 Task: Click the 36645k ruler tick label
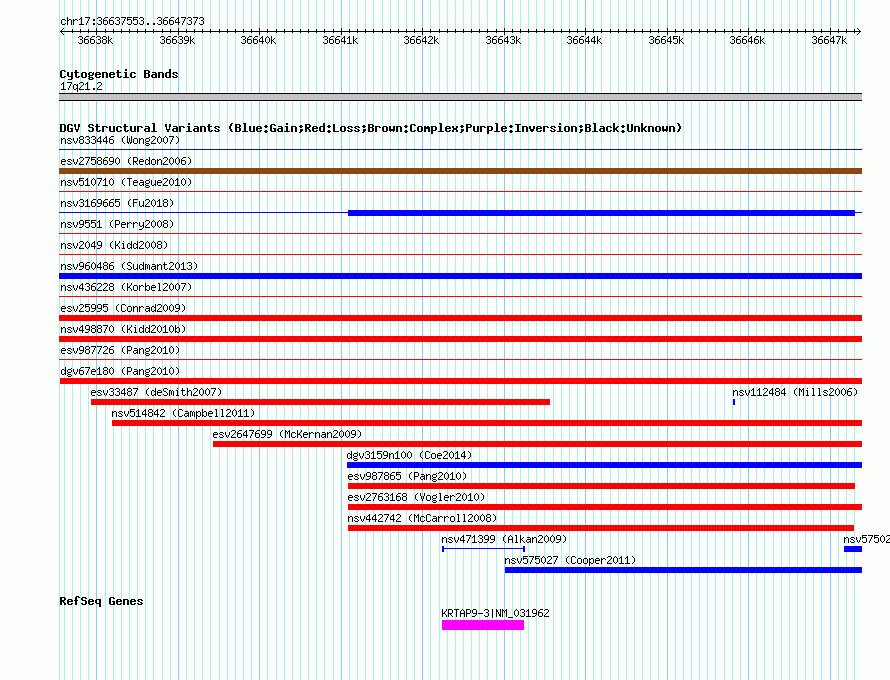tap(666, 40)
